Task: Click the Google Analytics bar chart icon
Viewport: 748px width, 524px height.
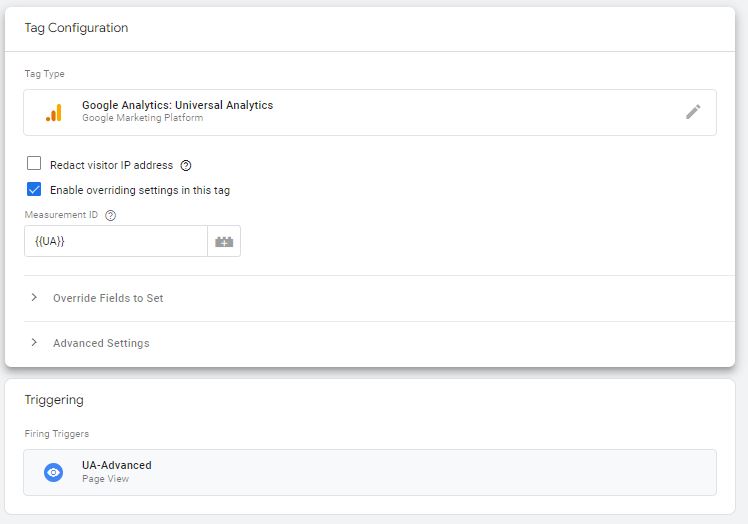Action: click(x=54, y=113)
